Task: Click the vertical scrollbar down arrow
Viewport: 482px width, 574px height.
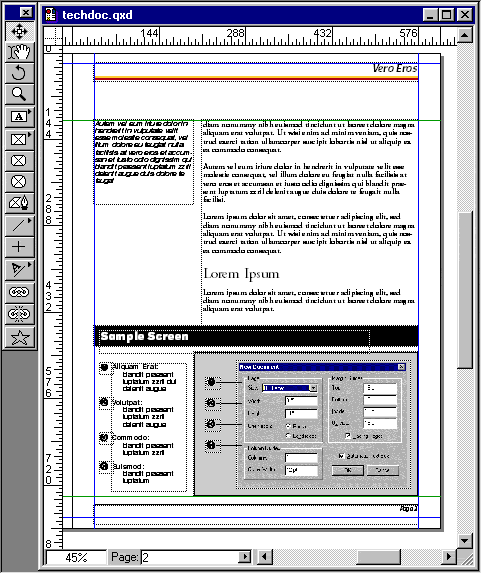Action: (x=465, y=540)
